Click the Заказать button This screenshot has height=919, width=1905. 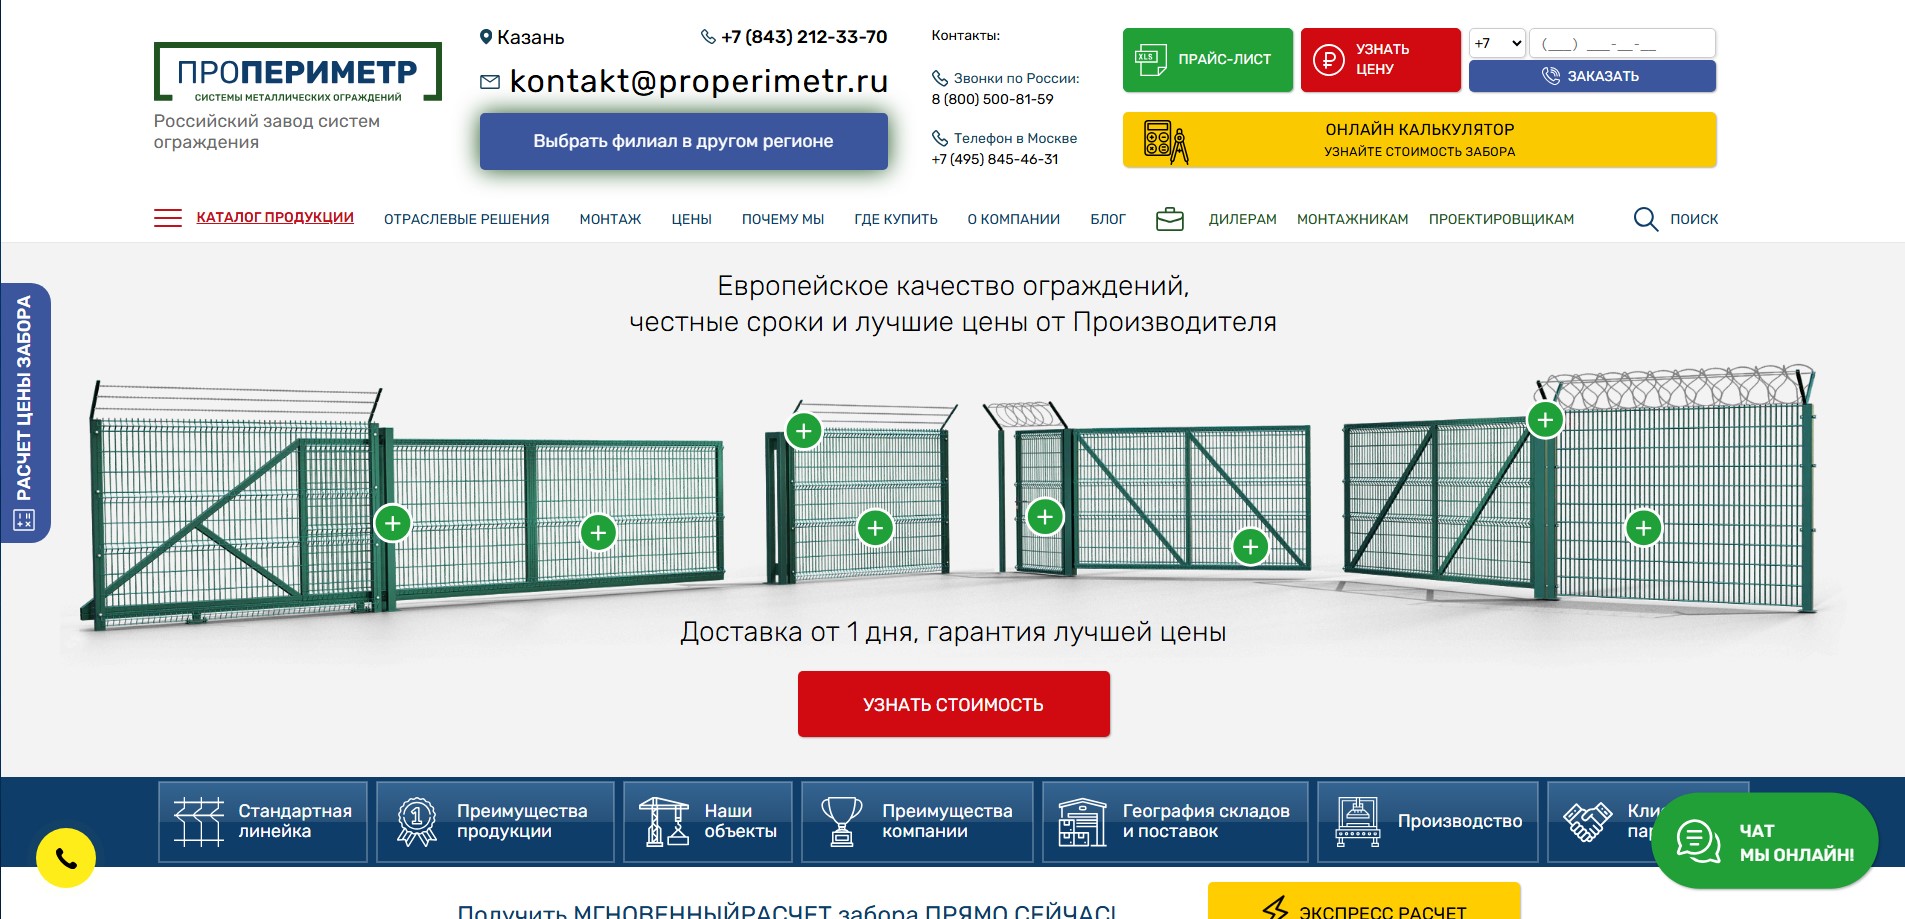click(1592, 74)
